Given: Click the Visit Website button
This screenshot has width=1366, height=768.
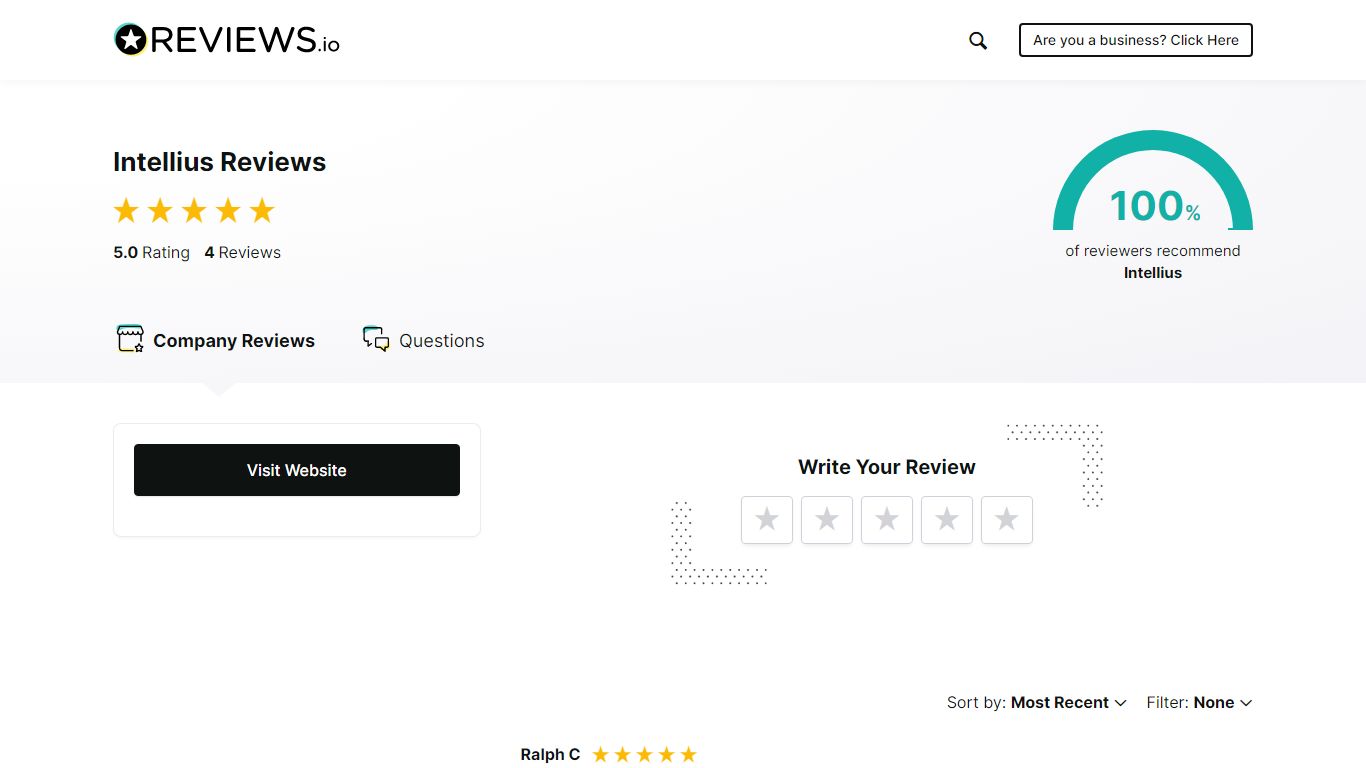Looking at the screenshot, I should [297, 470].
